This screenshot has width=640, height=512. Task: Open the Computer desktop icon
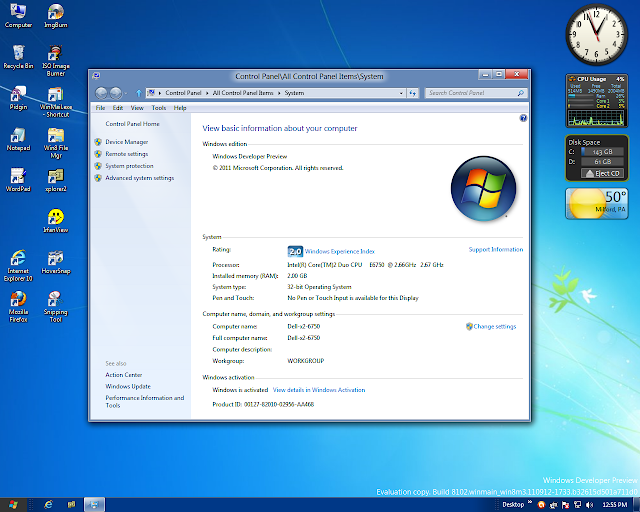point(18,16)
